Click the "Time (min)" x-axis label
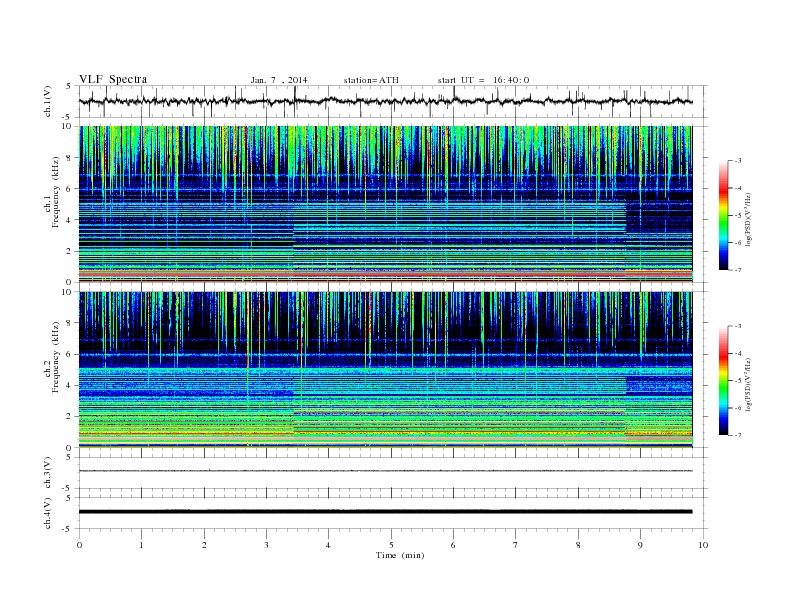The image size is (792, 612). pyautogui.click(x=400, y=555)
